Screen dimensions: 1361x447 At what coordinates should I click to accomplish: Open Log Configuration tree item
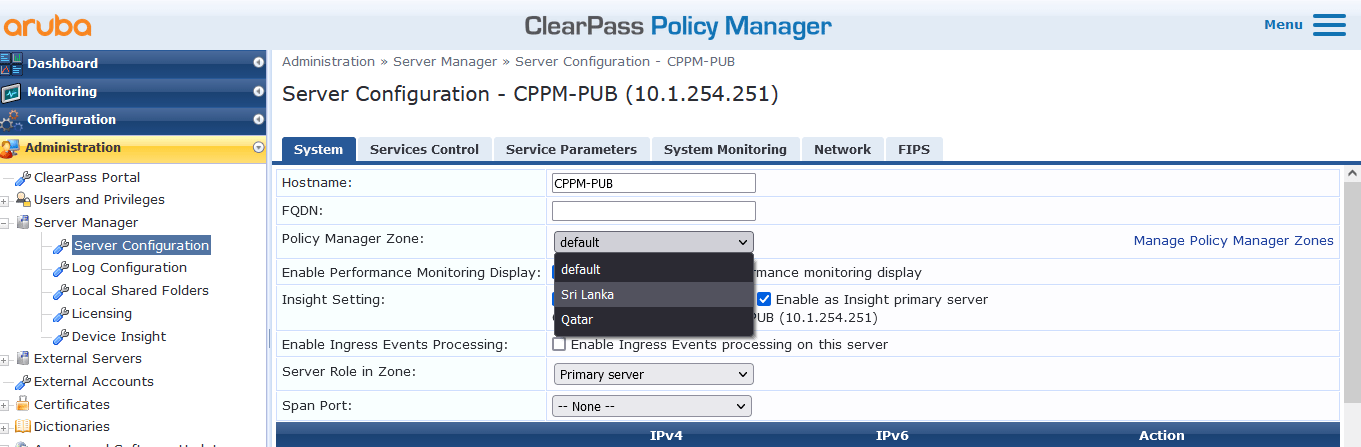(129, 267)
